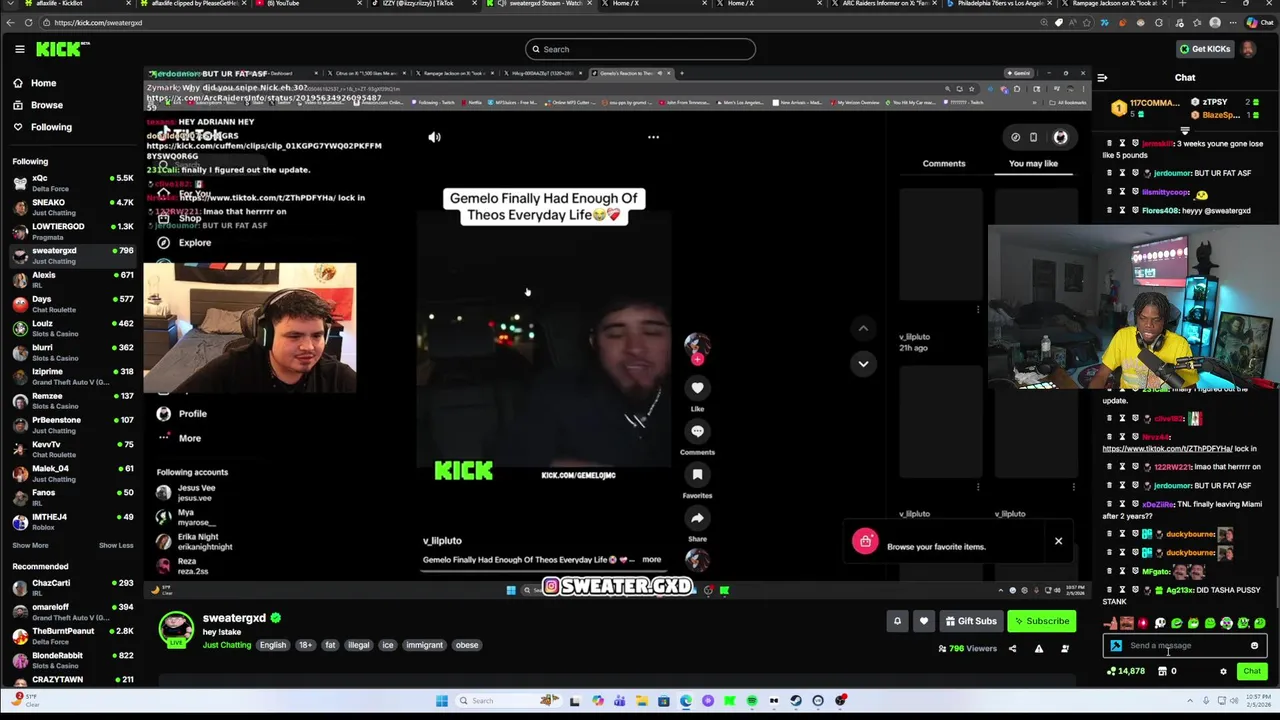Click the Windows Start button
The width and height of the screenshot is (1280, 720).
pyautogui.click(x=441, y=701)
